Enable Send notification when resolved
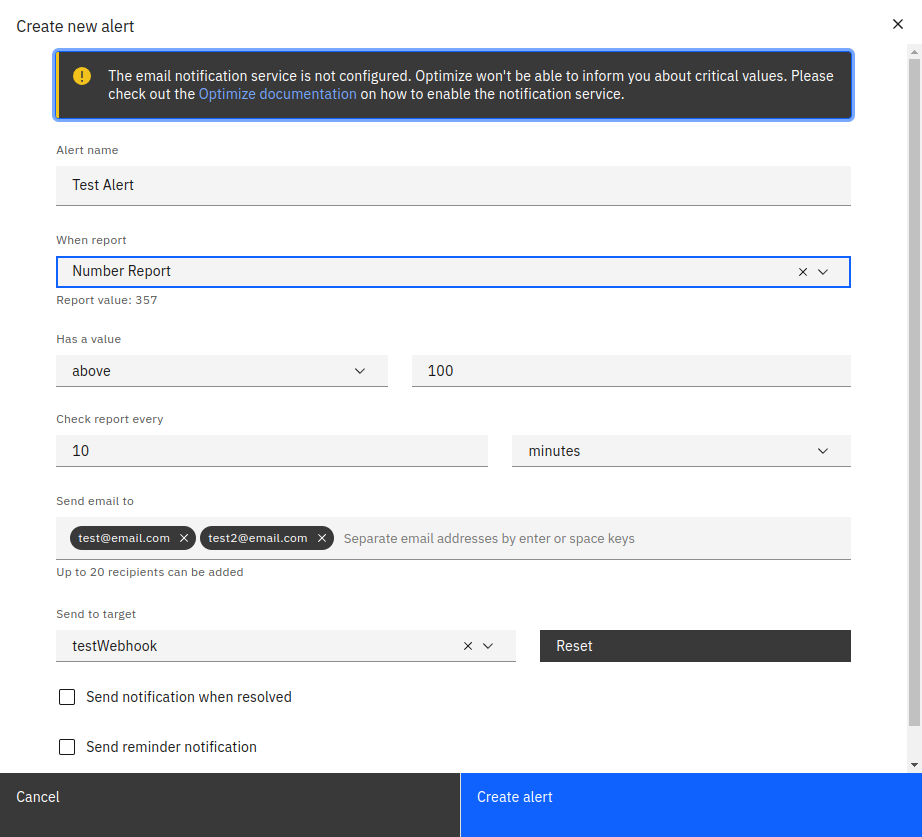 pos(67,696)
